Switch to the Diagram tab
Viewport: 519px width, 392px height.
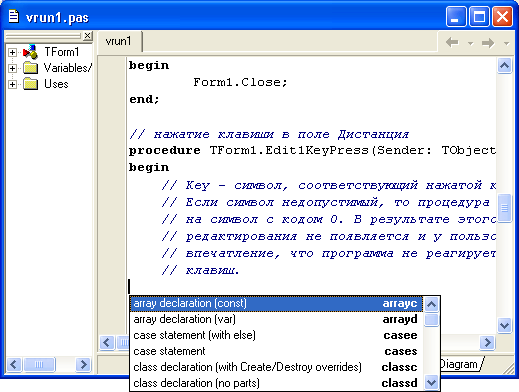(461, 364)
